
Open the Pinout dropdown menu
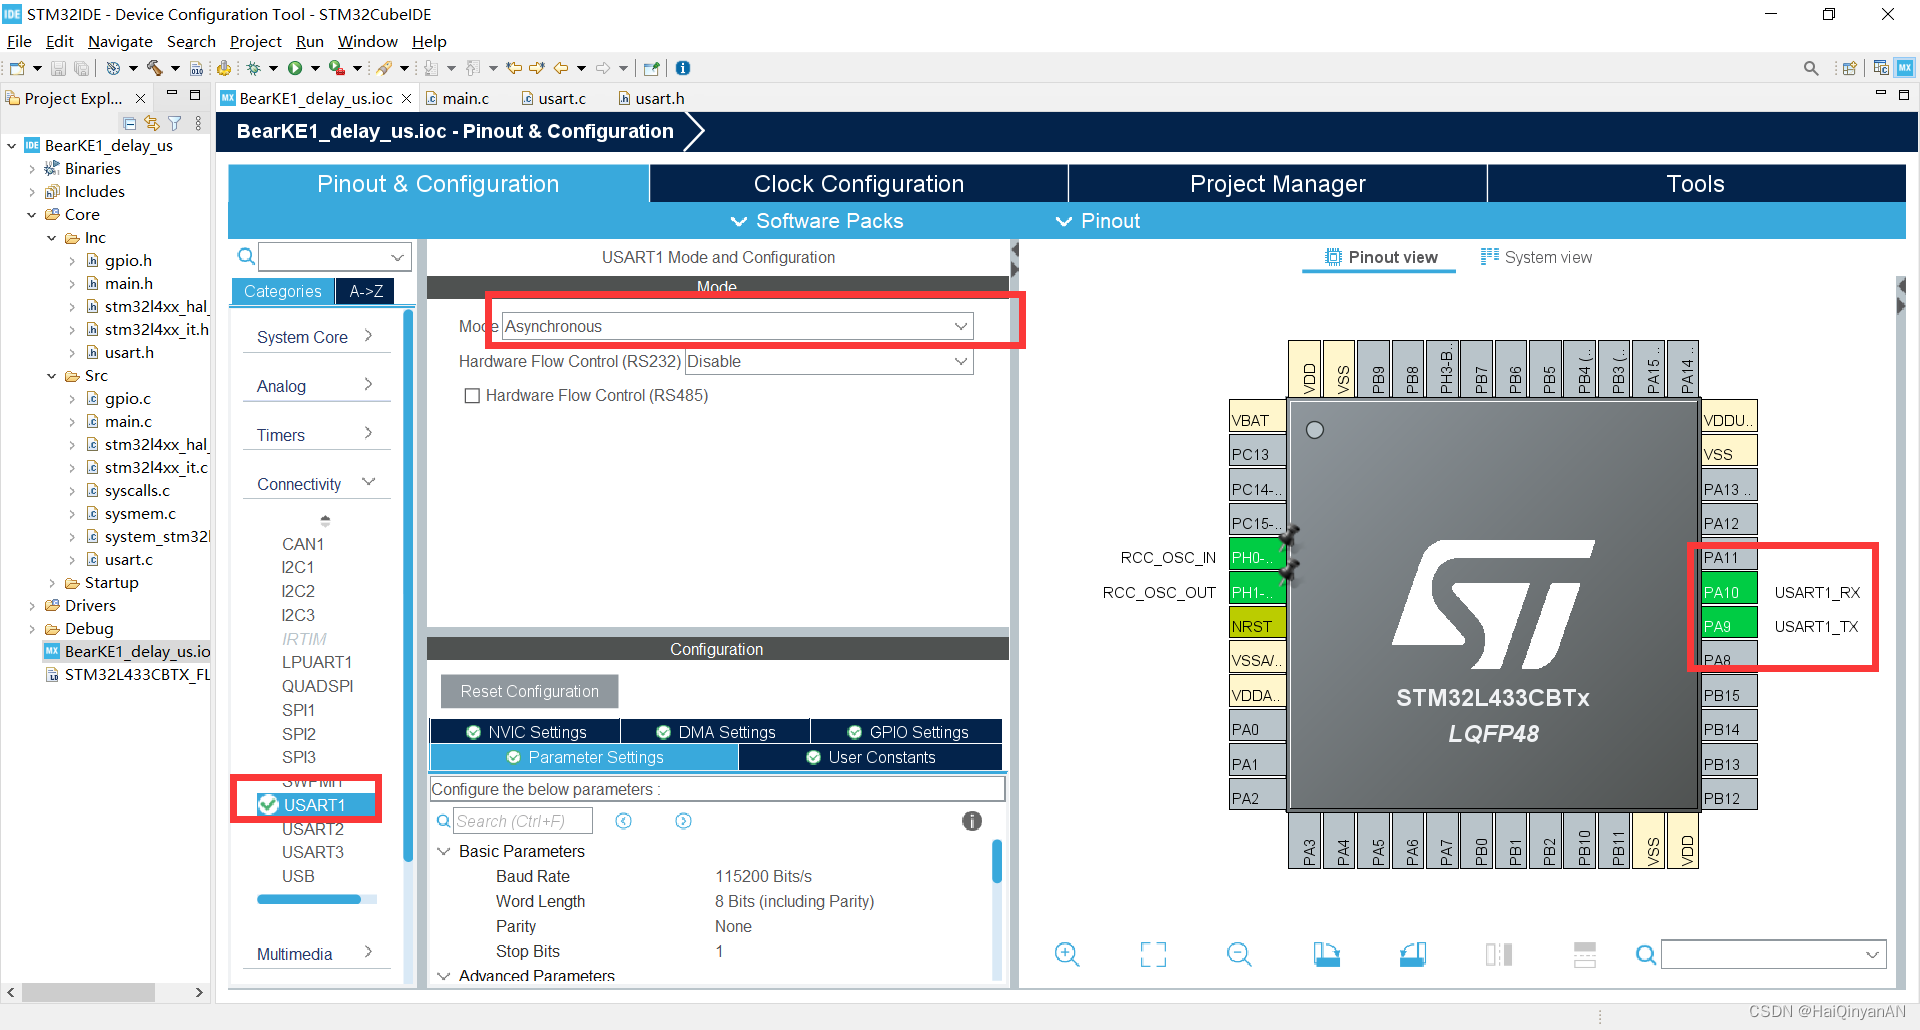(x=1098, y=221)
